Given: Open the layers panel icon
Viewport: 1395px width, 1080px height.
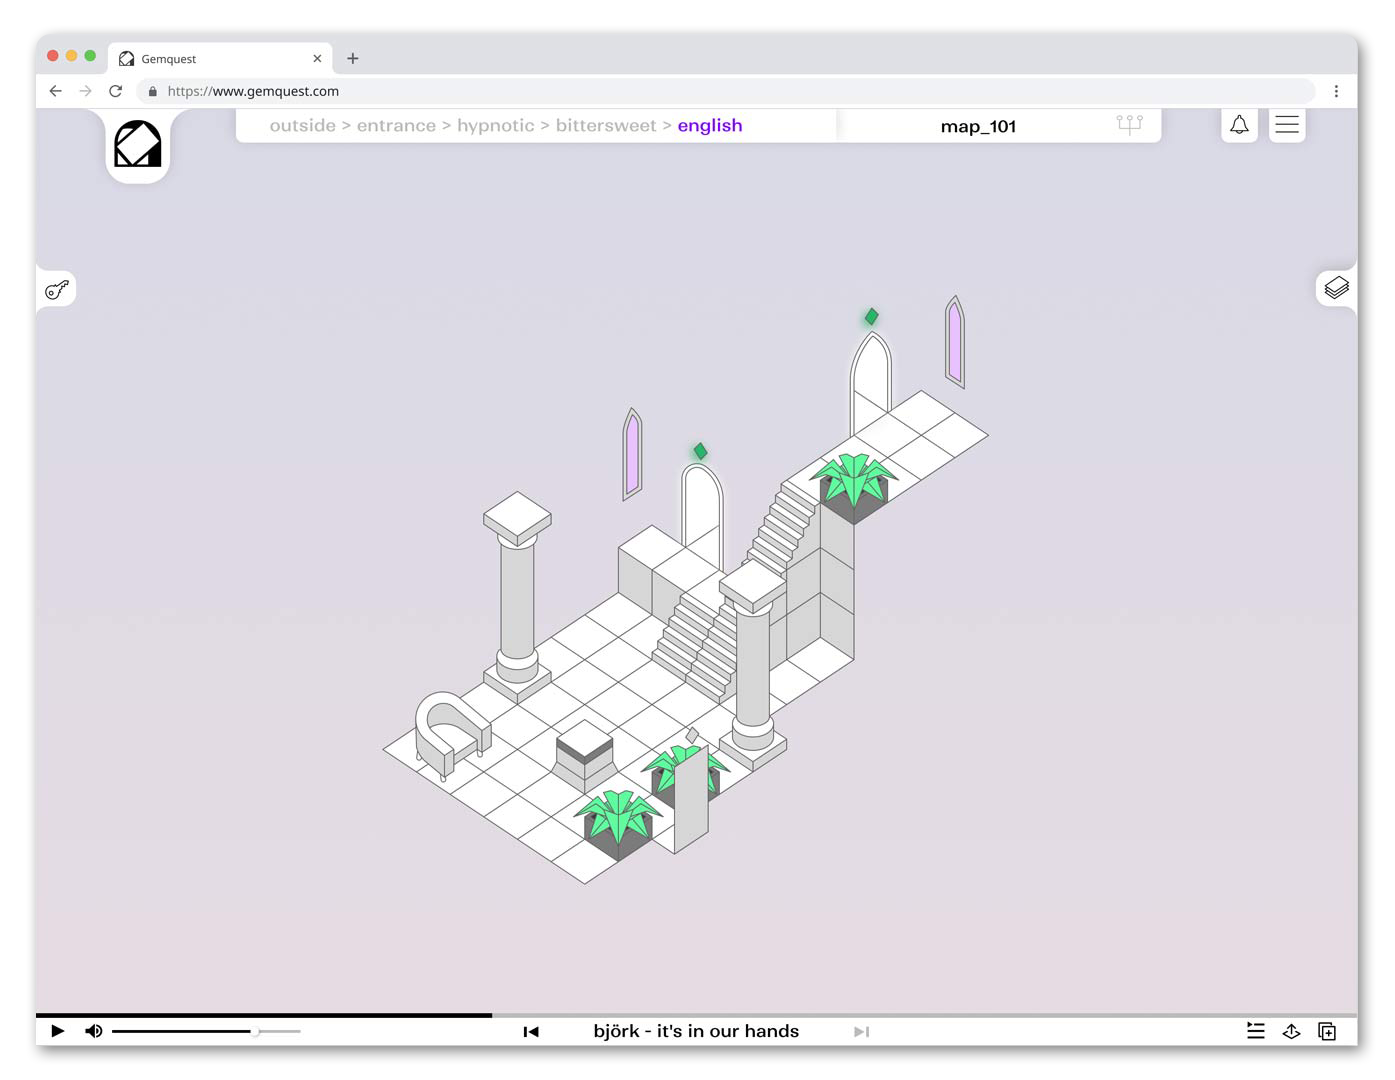Looking at the screenshot, I should [x=1336, y=288].
